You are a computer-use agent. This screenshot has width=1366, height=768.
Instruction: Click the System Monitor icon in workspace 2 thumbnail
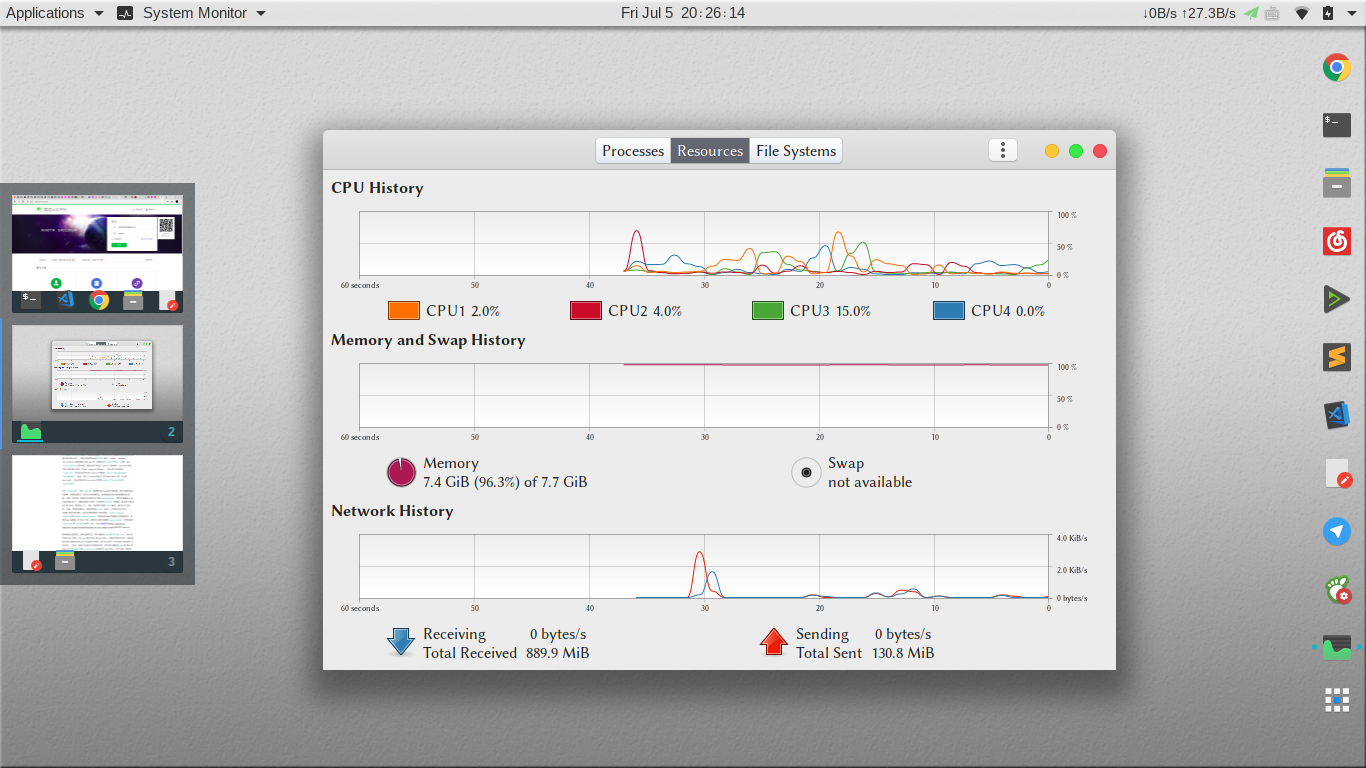pos(31,432)
